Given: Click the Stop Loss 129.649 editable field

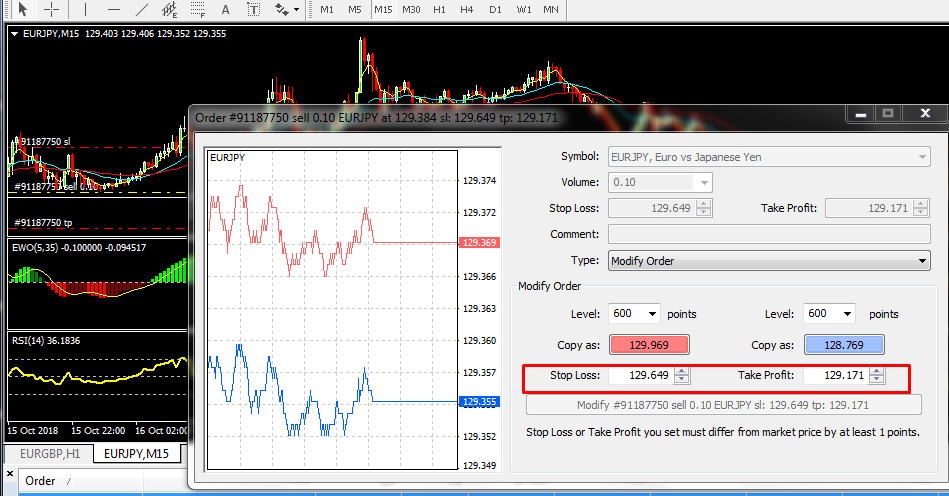Looking at the screenshot, I should pyautogui.click(x=642, y=375).
